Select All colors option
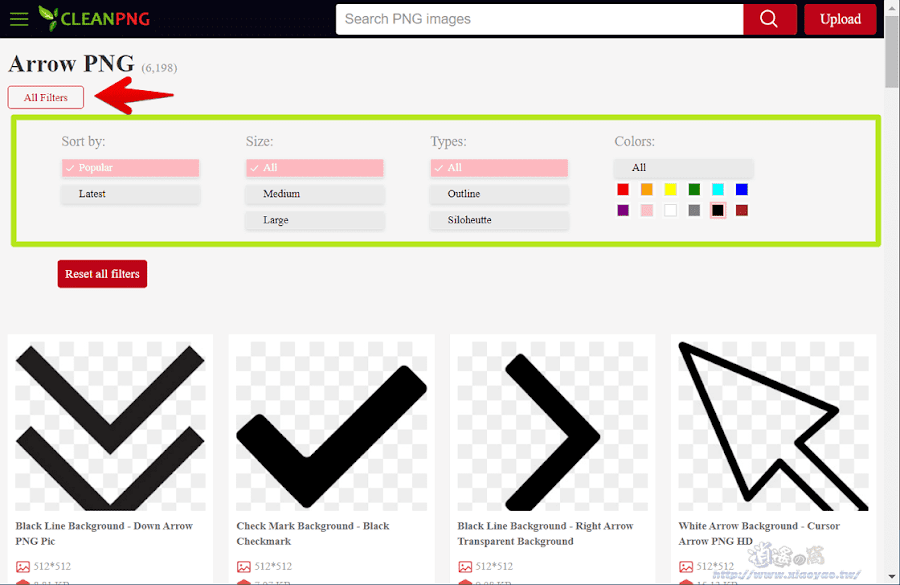Screen dimensions: 900x585 pyautogui.click(x=684, y=168)
